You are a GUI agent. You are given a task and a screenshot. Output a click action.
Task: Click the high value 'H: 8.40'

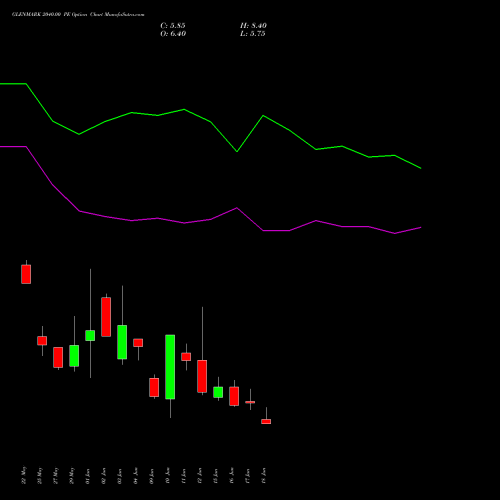coord(253,26)
